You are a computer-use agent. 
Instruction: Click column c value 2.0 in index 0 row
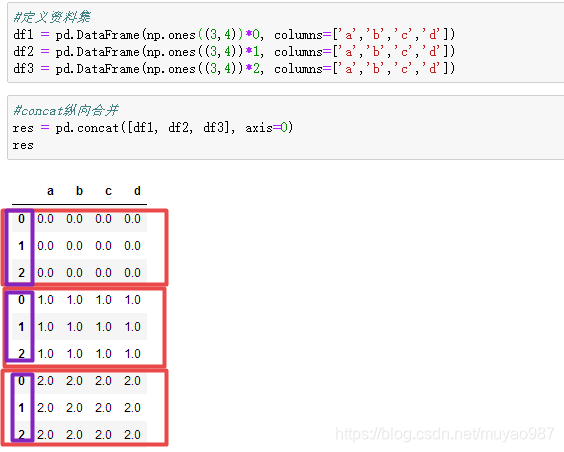[104, 380]
